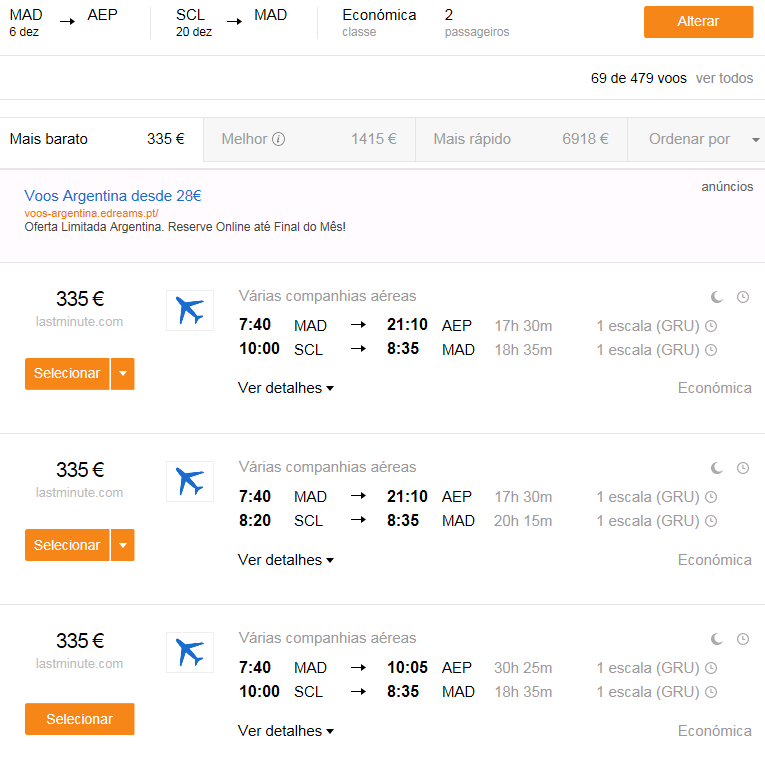Click the moon icon on the third result

(716, 639)
